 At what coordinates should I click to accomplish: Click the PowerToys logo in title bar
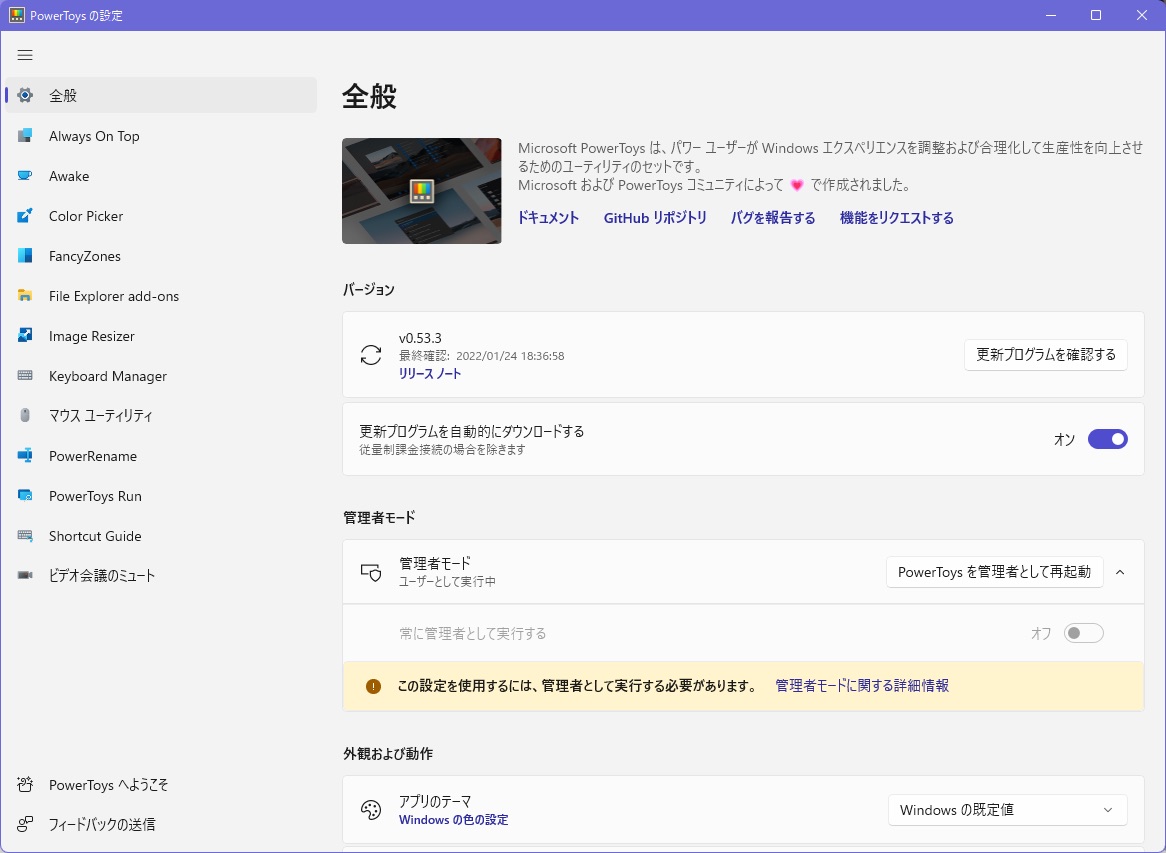[x=16, y=15]
